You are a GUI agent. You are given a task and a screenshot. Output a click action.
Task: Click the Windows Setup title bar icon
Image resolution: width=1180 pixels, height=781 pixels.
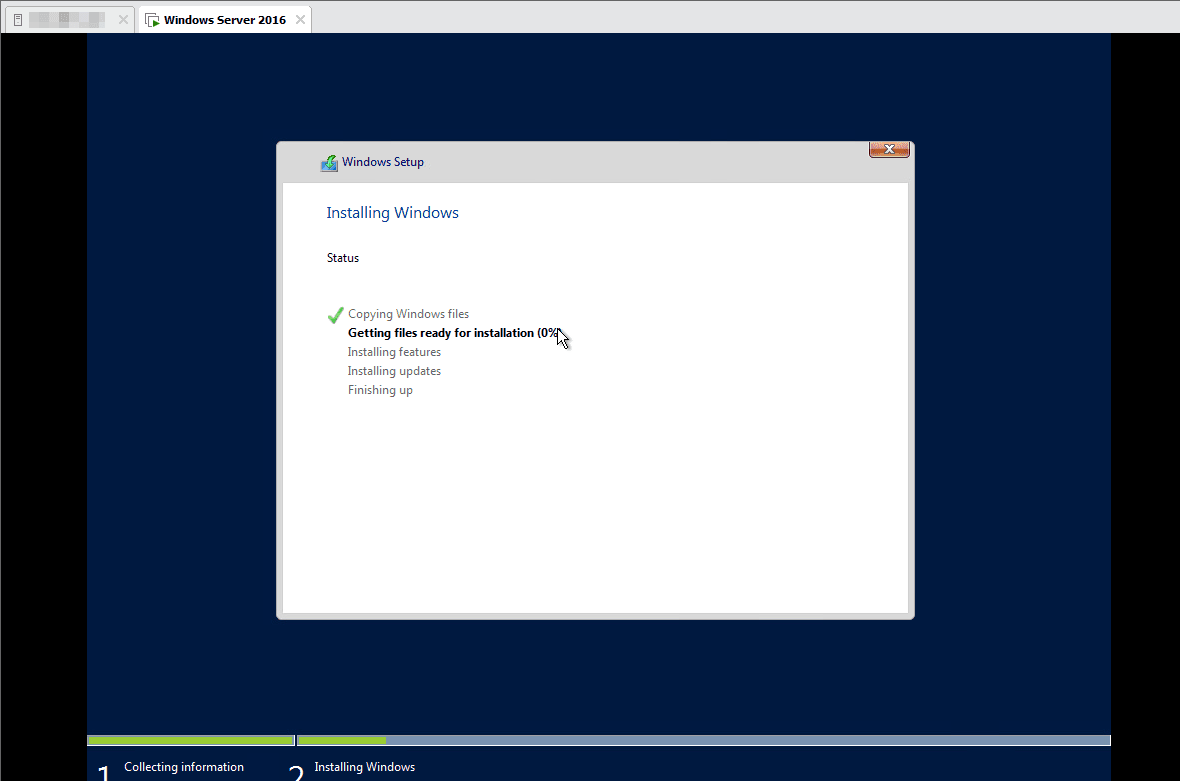329,162
